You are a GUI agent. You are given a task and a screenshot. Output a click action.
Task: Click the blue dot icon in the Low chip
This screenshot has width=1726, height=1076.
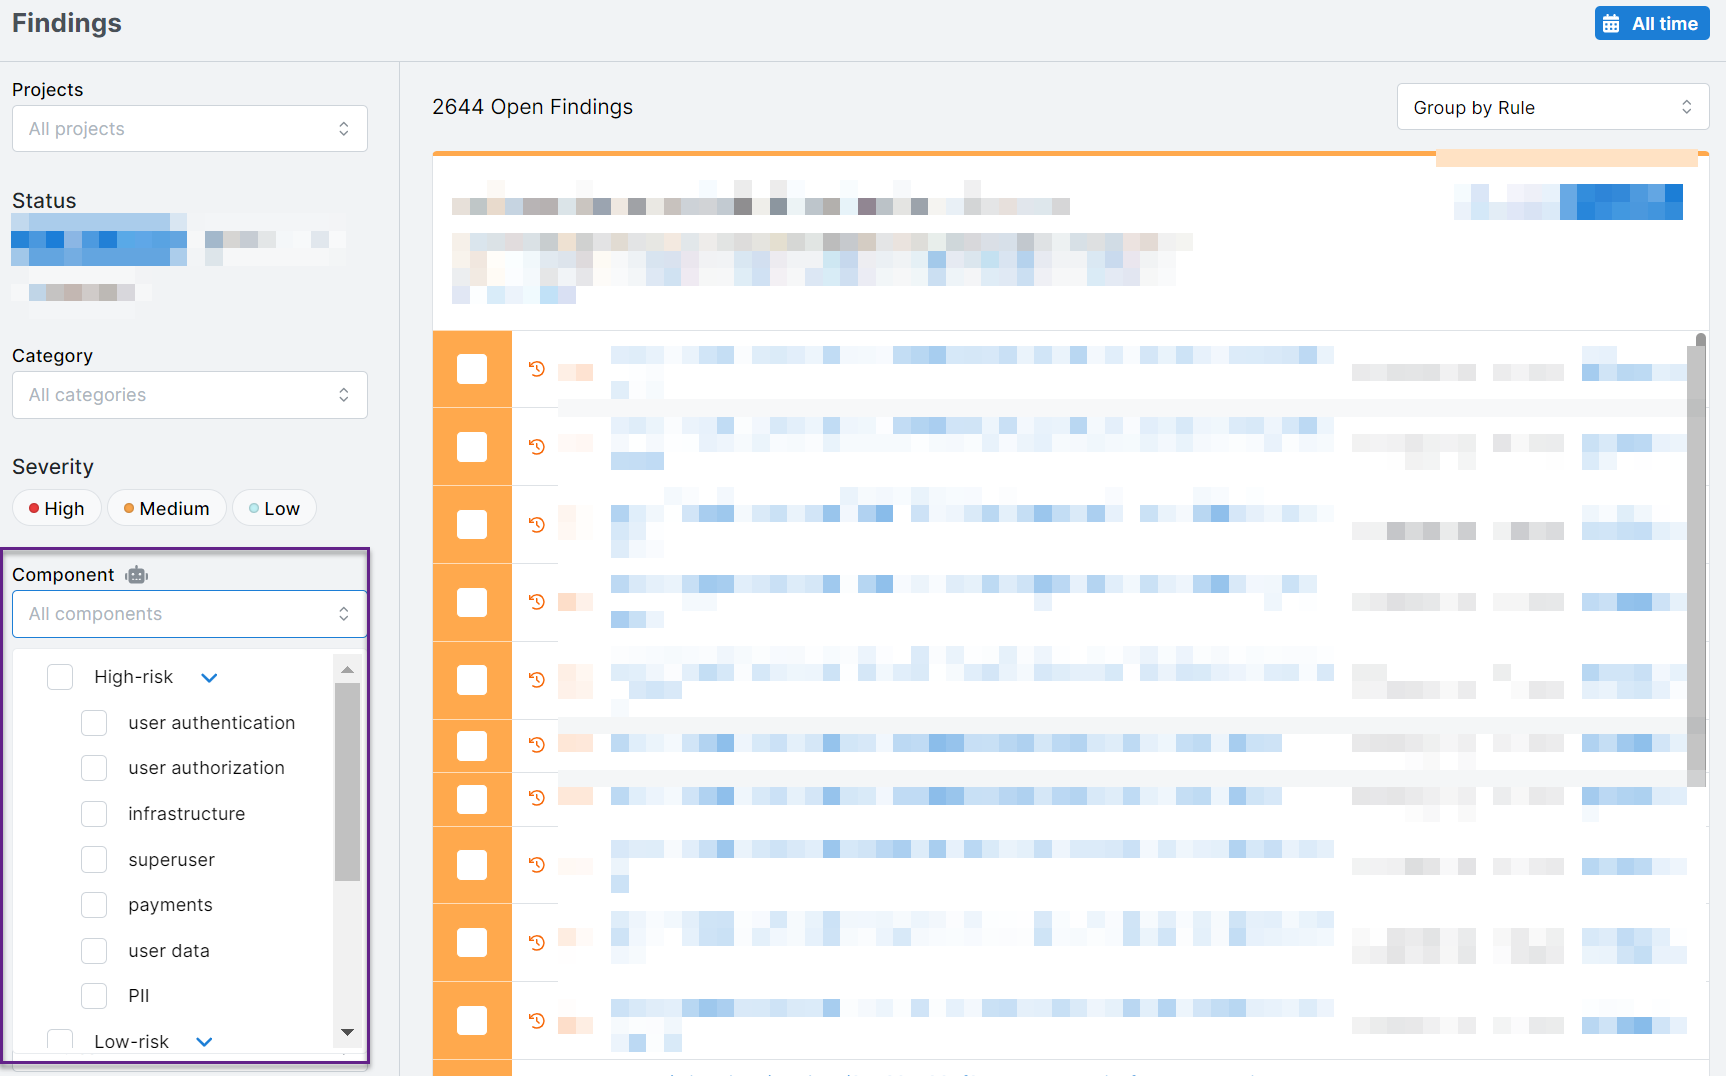[254, 508]
